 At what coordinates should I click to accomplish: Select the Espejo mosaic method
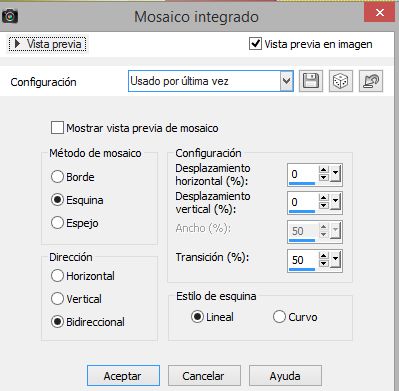coord(57,223)
